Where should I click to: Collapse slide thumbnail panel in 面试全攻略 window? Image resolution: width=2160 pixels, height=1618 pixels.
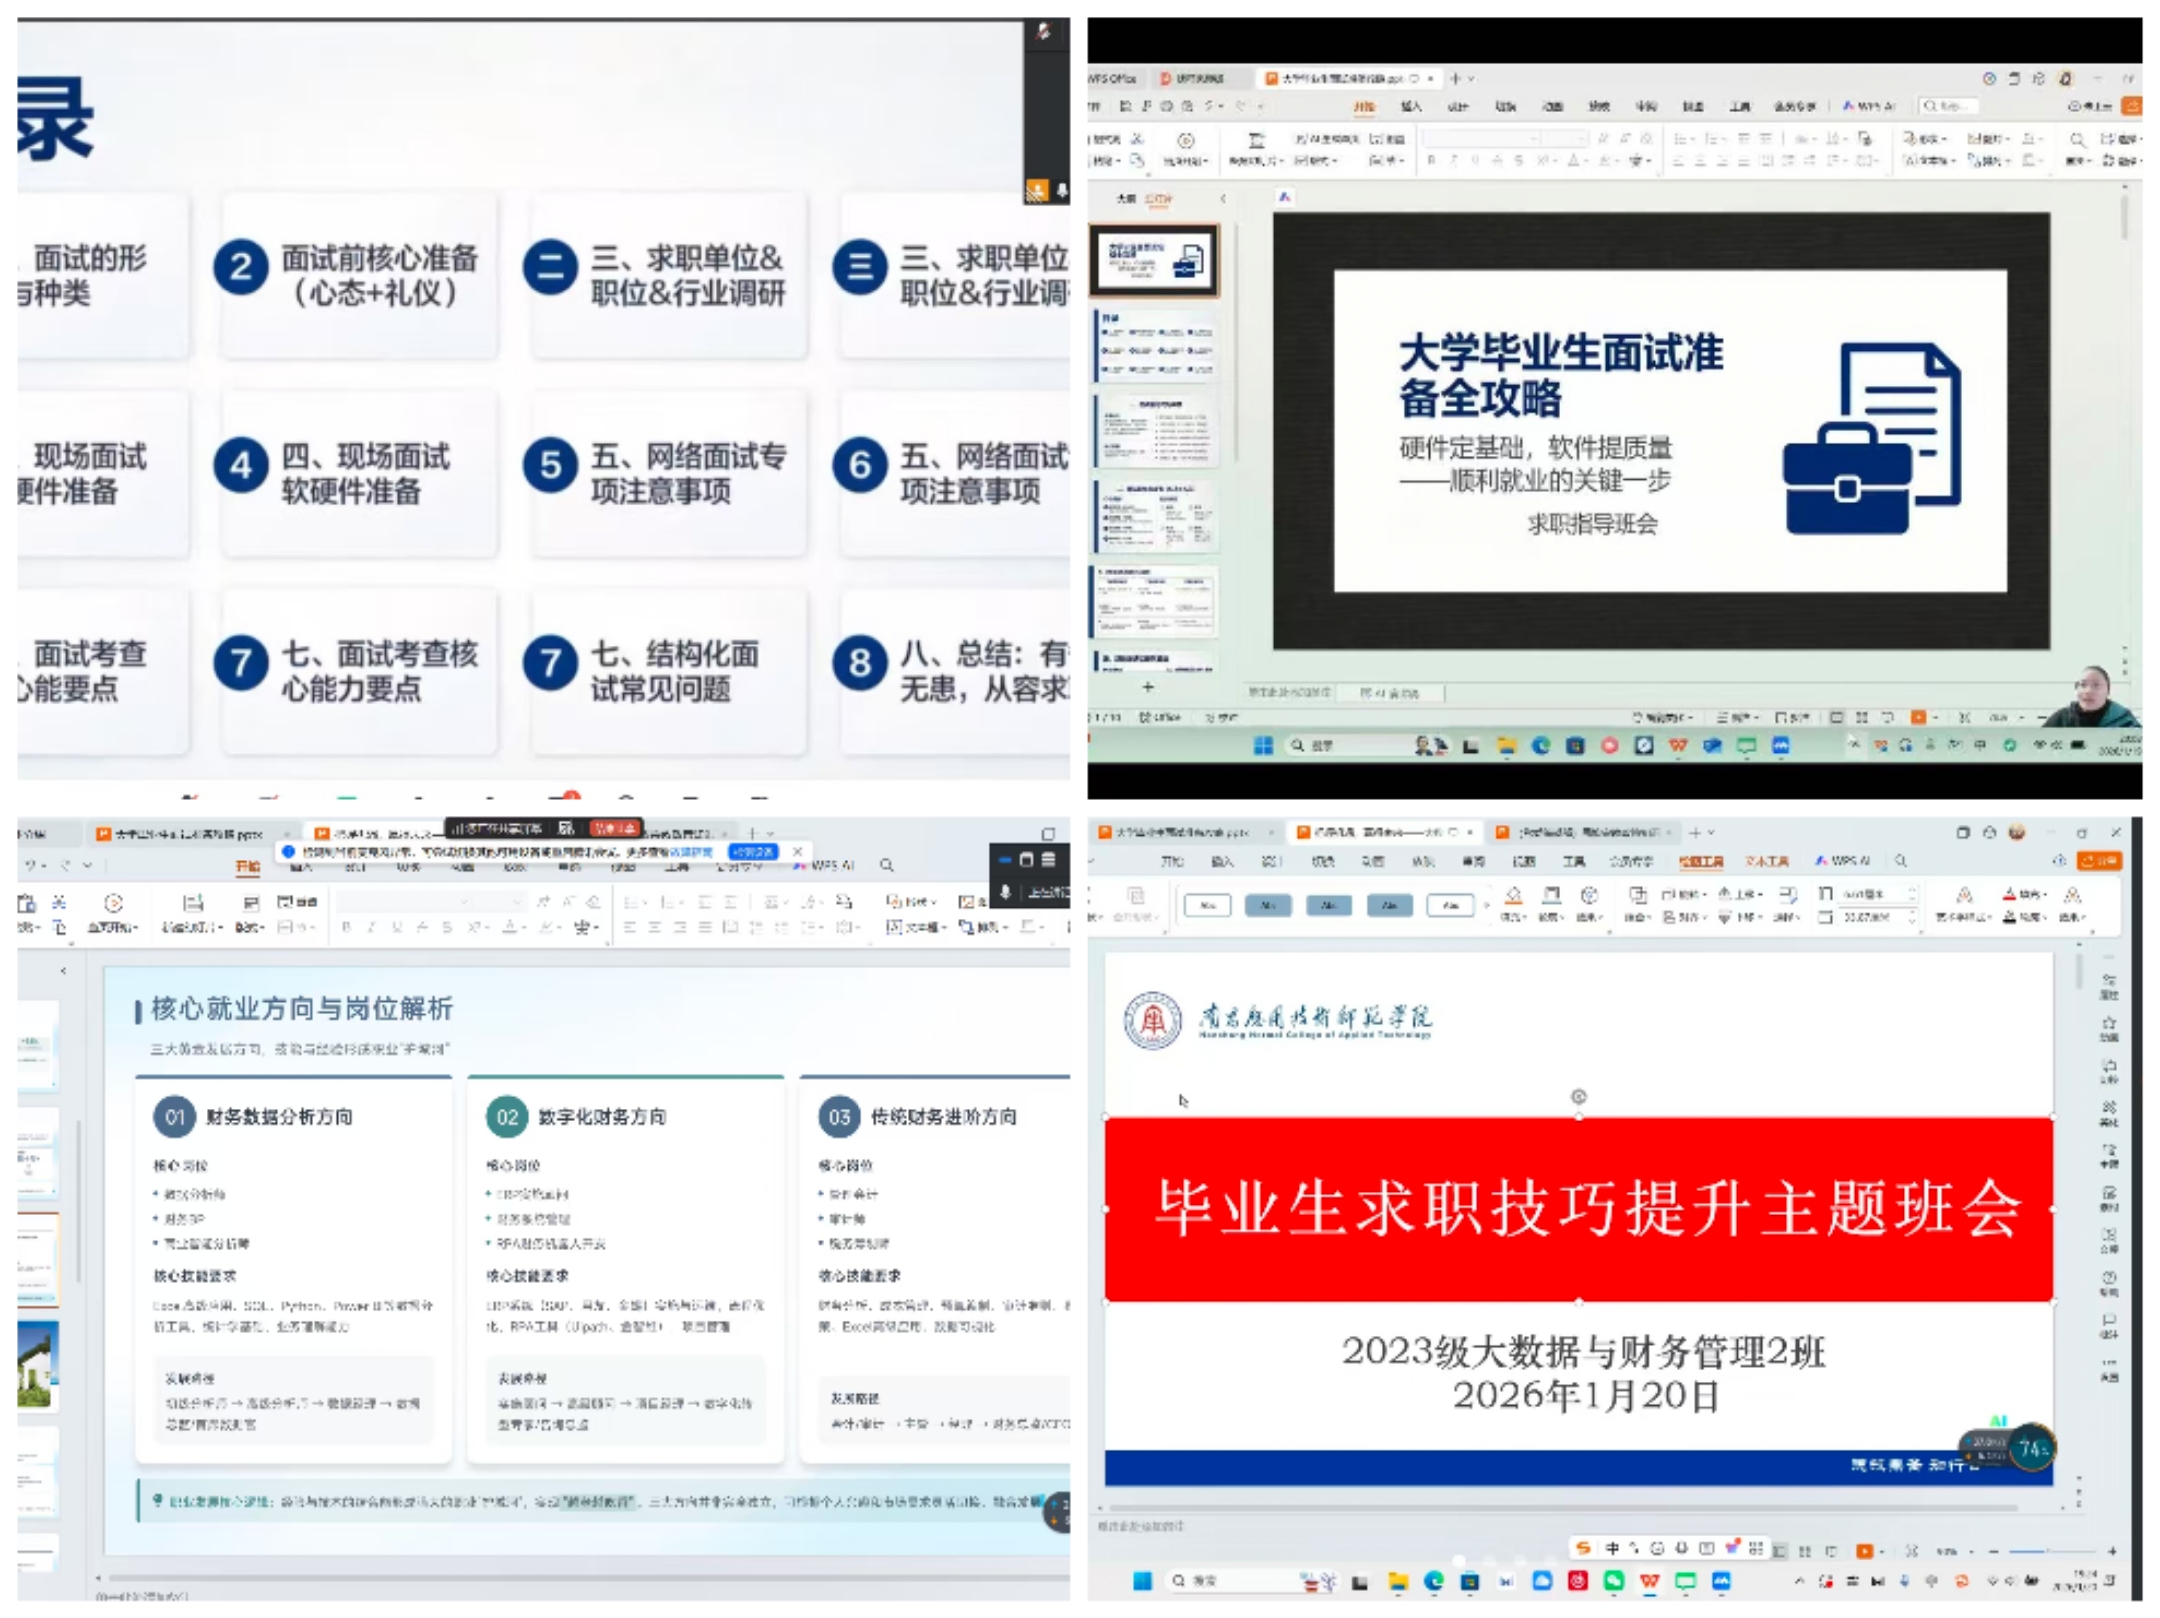(x=1222, y=199)
